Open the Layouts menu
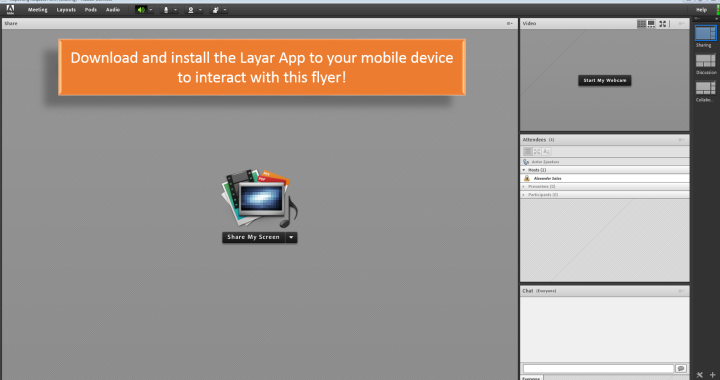Viewport: 720px width, 380px height. click(x=66, y=10)
